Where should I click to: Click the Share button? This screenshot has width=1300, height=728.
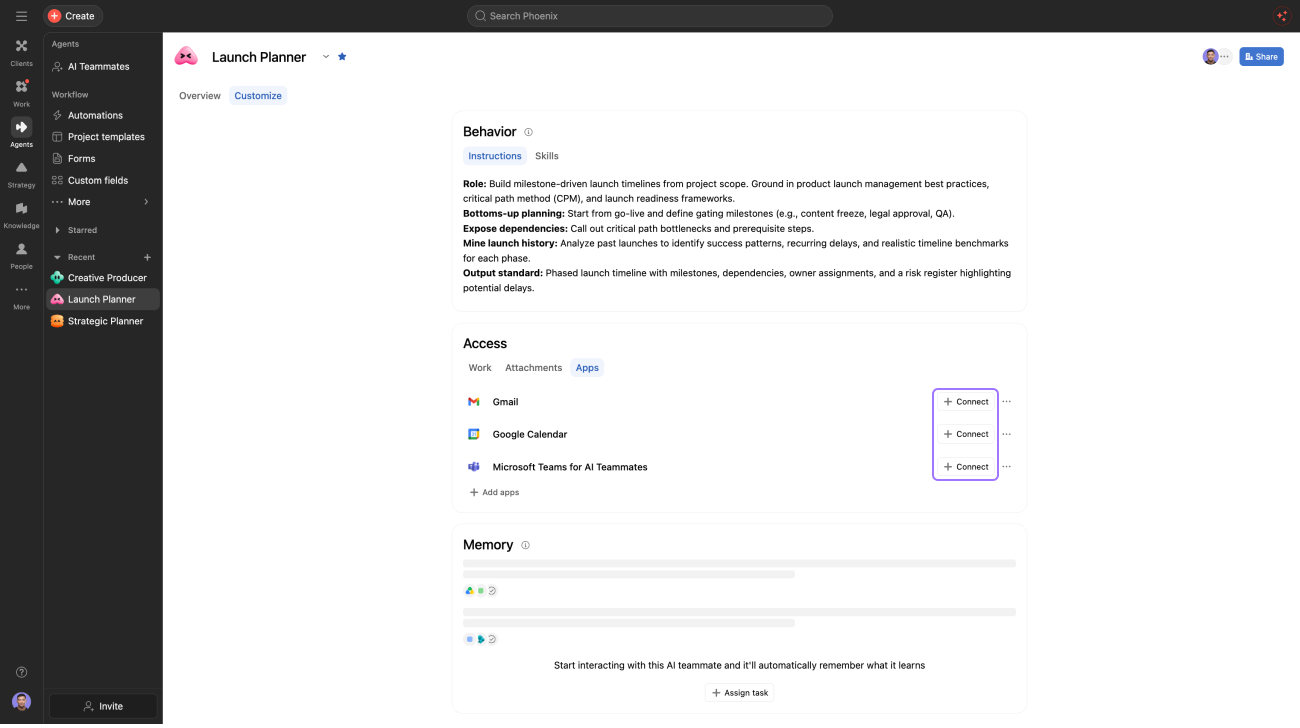click(x=1261, y=57)
